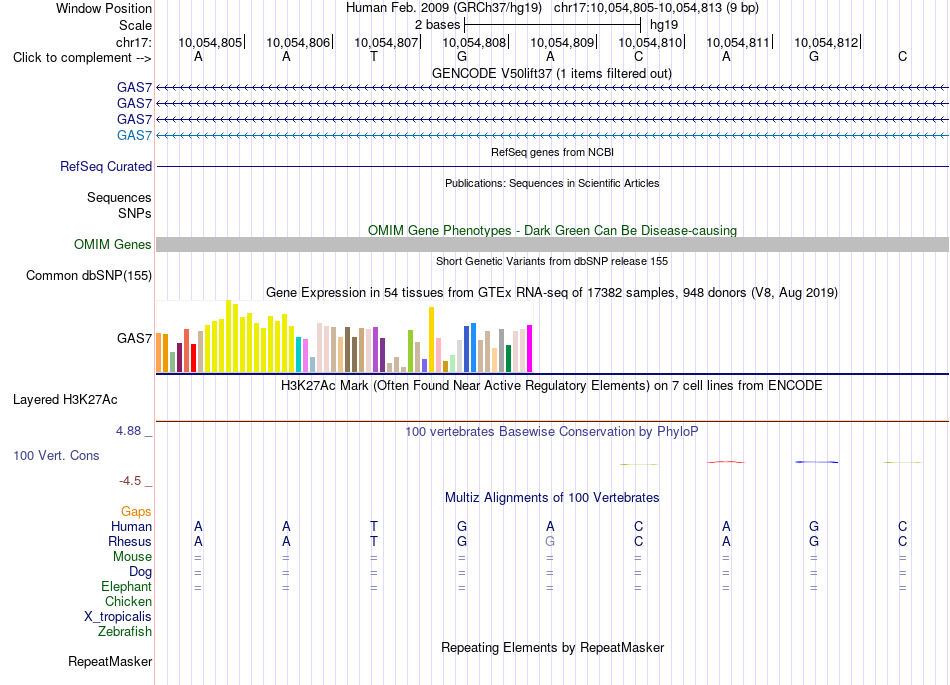Click the blue PhyloP conservation mark
This screenshot has width=950, height=685.
816,462
